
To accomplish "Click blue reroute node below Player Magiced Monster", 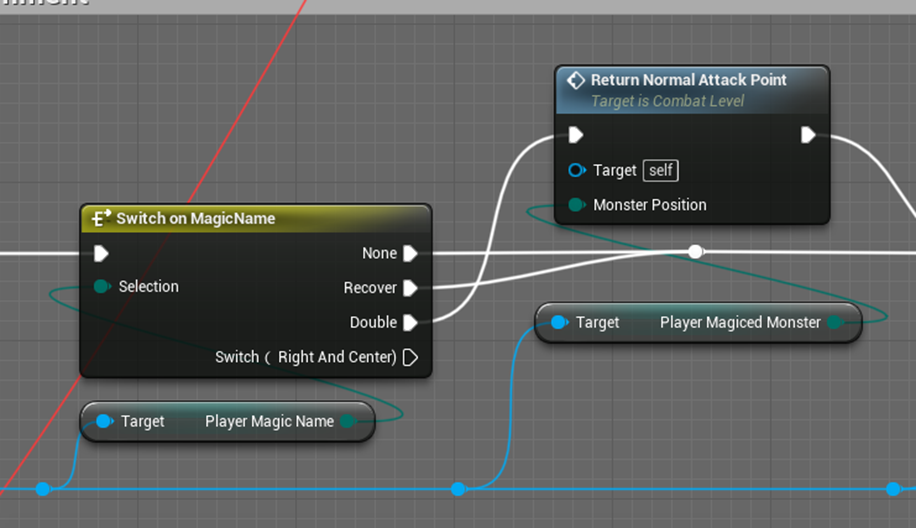I will [458, 489].
